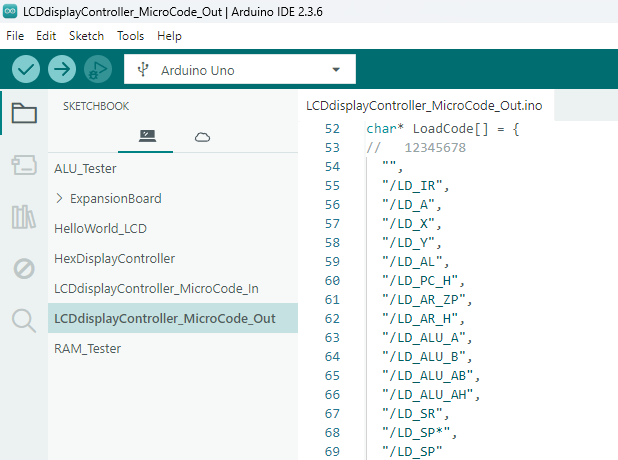The height and width of the screenshot is (460, 618).
Task: Select the RAM_Tester sketch
Action: point(87,349)
